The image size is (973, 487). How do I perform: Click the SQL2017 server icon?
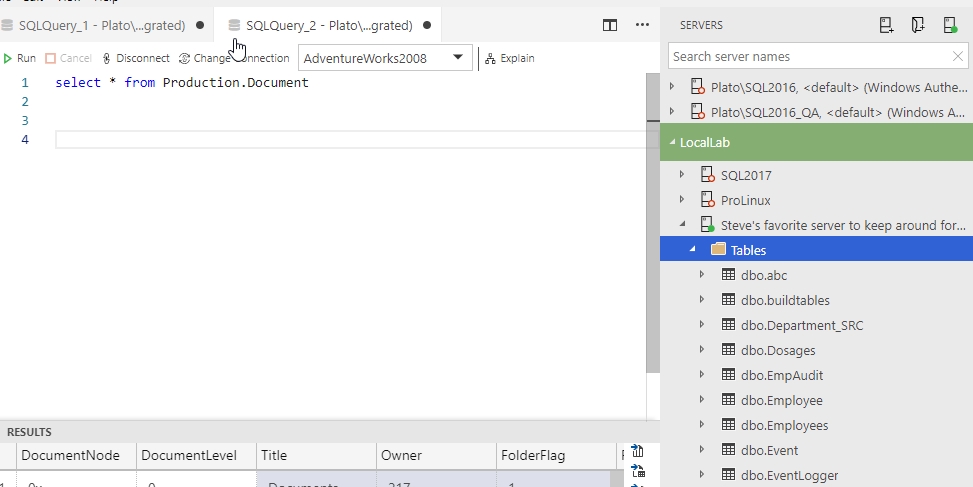(x=707, y=174)
